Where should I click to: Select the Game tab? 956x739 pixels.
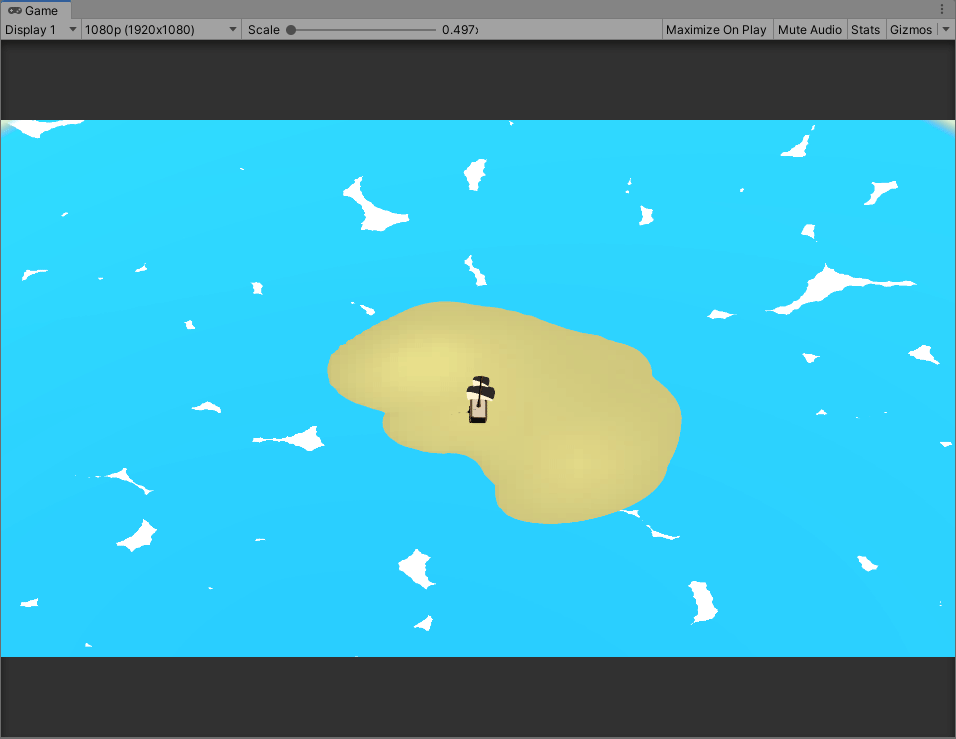click(35, 10)
